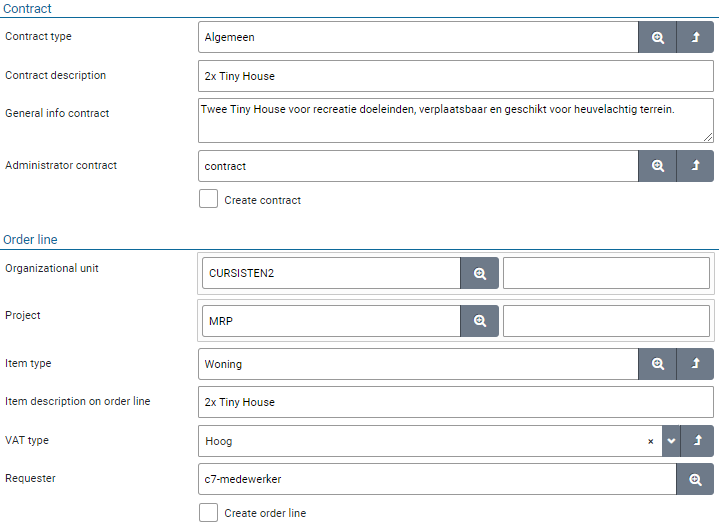
Task: Open the Project search lookup
Action: pos(479,321)
